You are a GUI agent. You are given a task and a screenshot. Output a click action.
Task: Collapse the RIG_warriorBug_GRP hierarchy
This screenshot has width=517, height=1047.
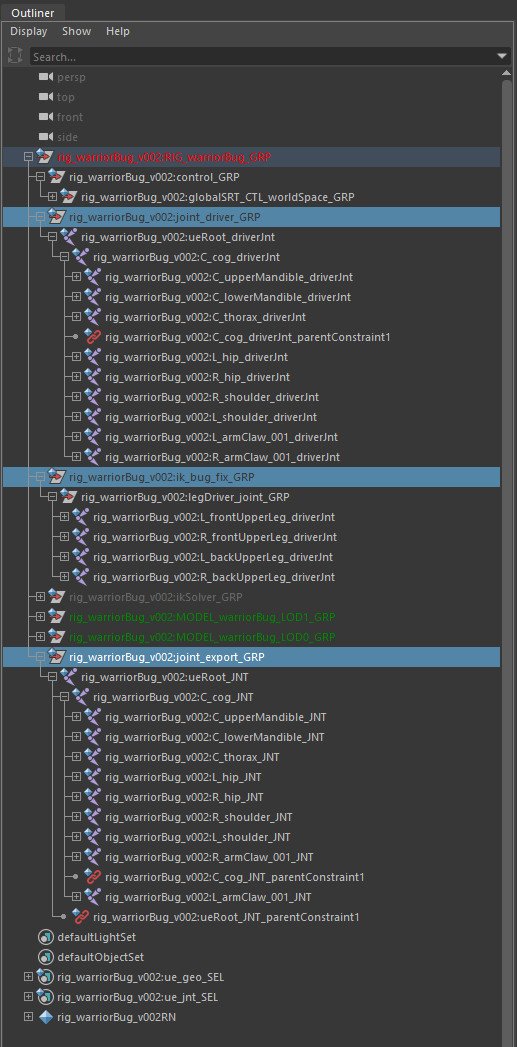click(x=28, y=157)
